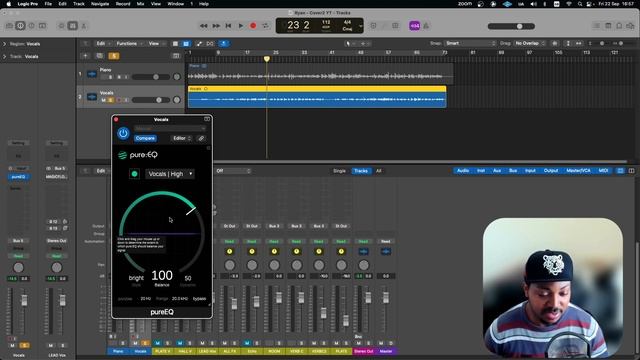The width and height of the screenshot is (640, 360).
Task: Expand the Track: Vocals inspector section
Action: (x=4, y=56)
